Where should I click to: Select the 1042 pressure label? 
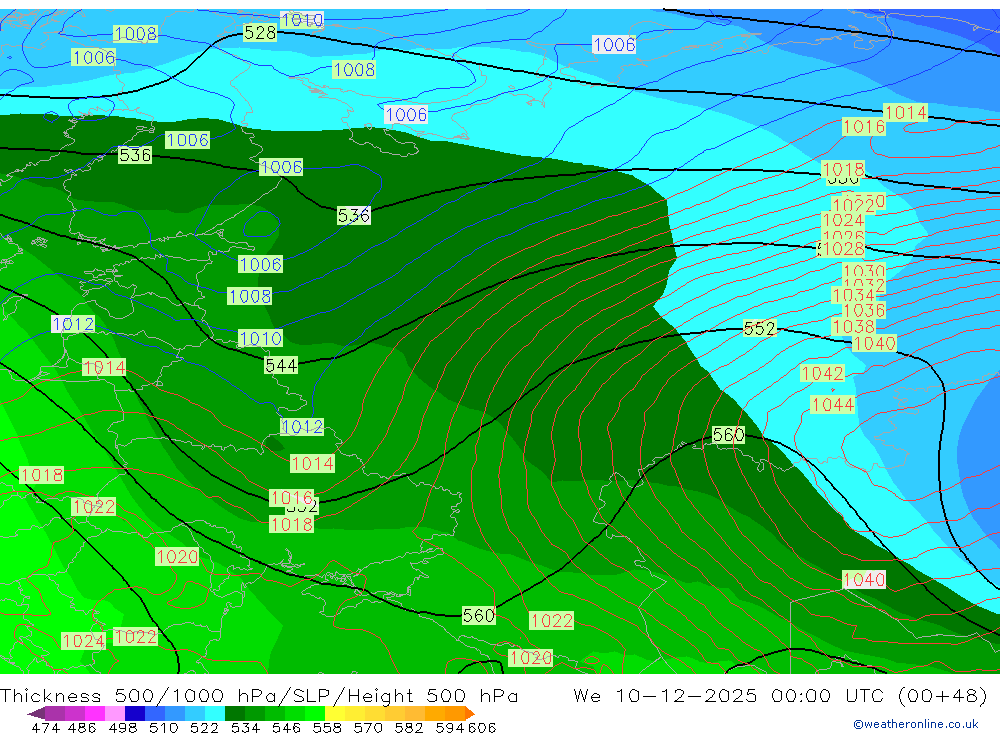pos(822,373)
